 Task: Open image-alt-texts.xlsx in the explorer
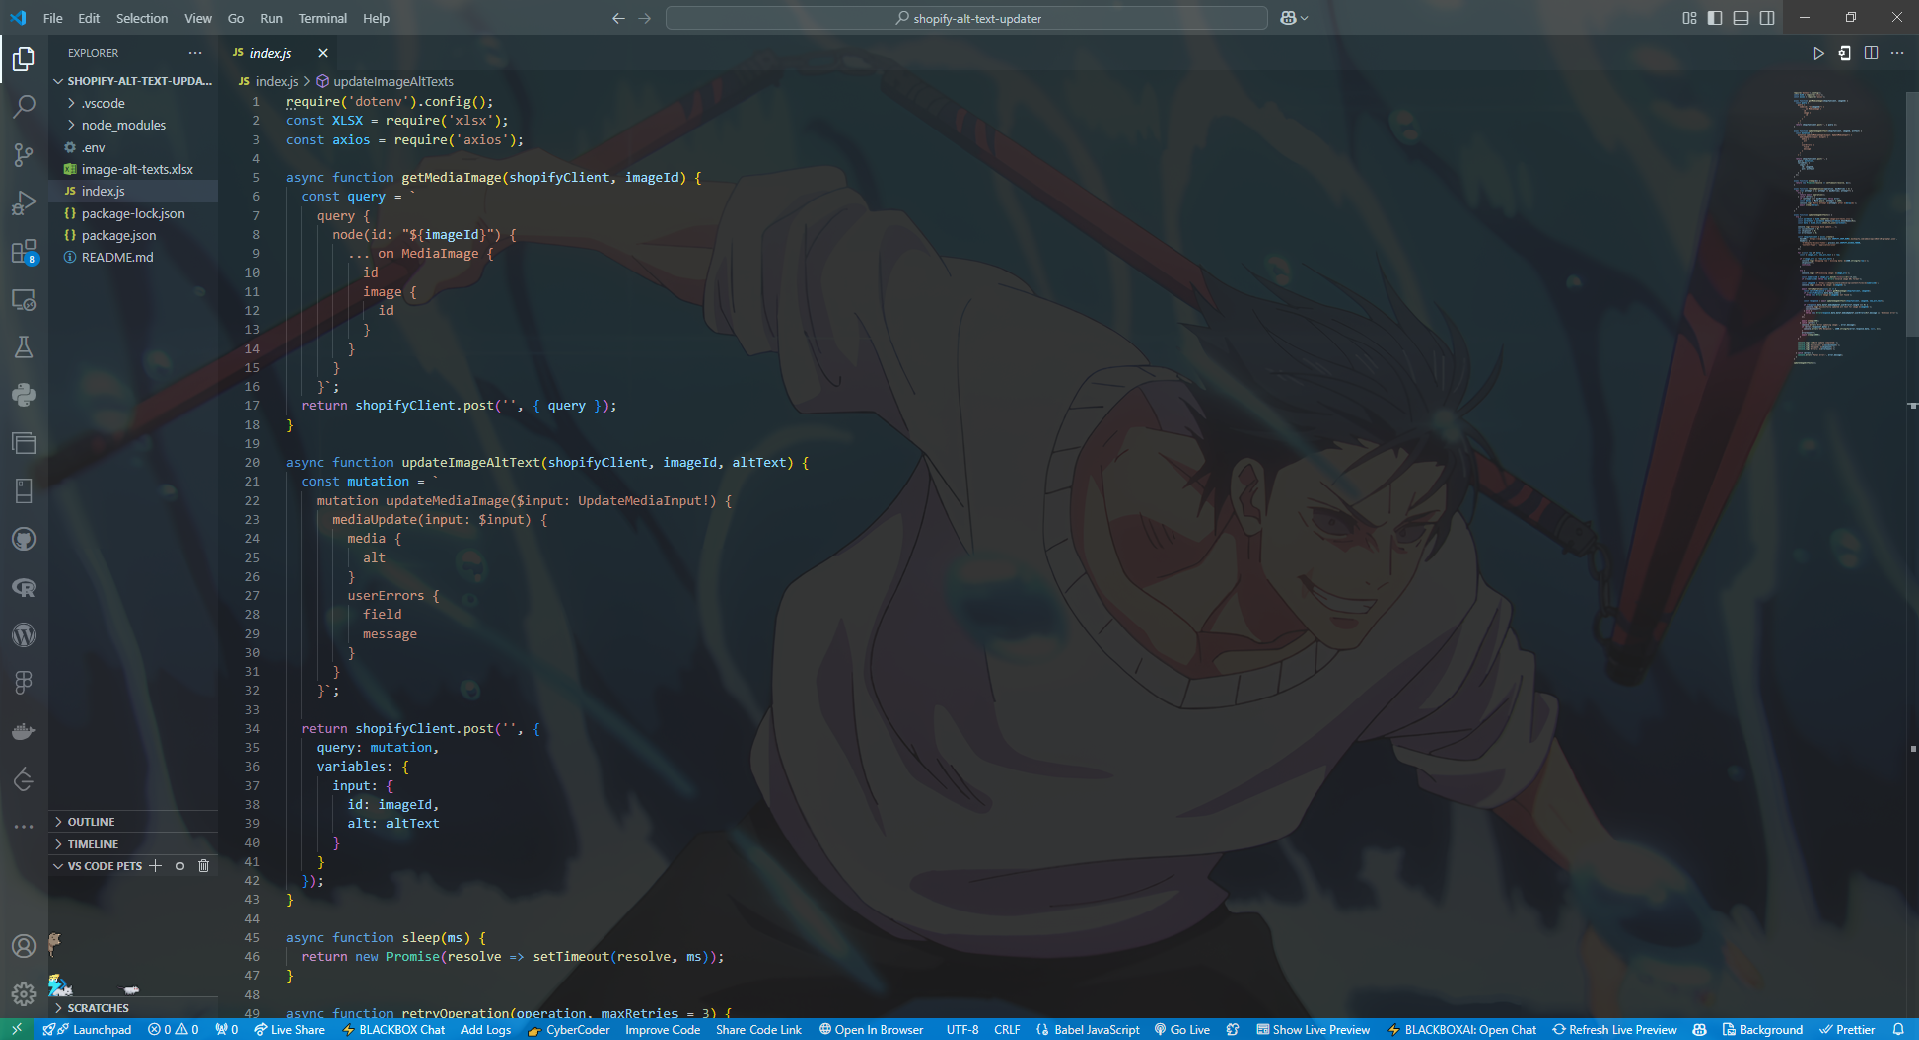point(133,169)
